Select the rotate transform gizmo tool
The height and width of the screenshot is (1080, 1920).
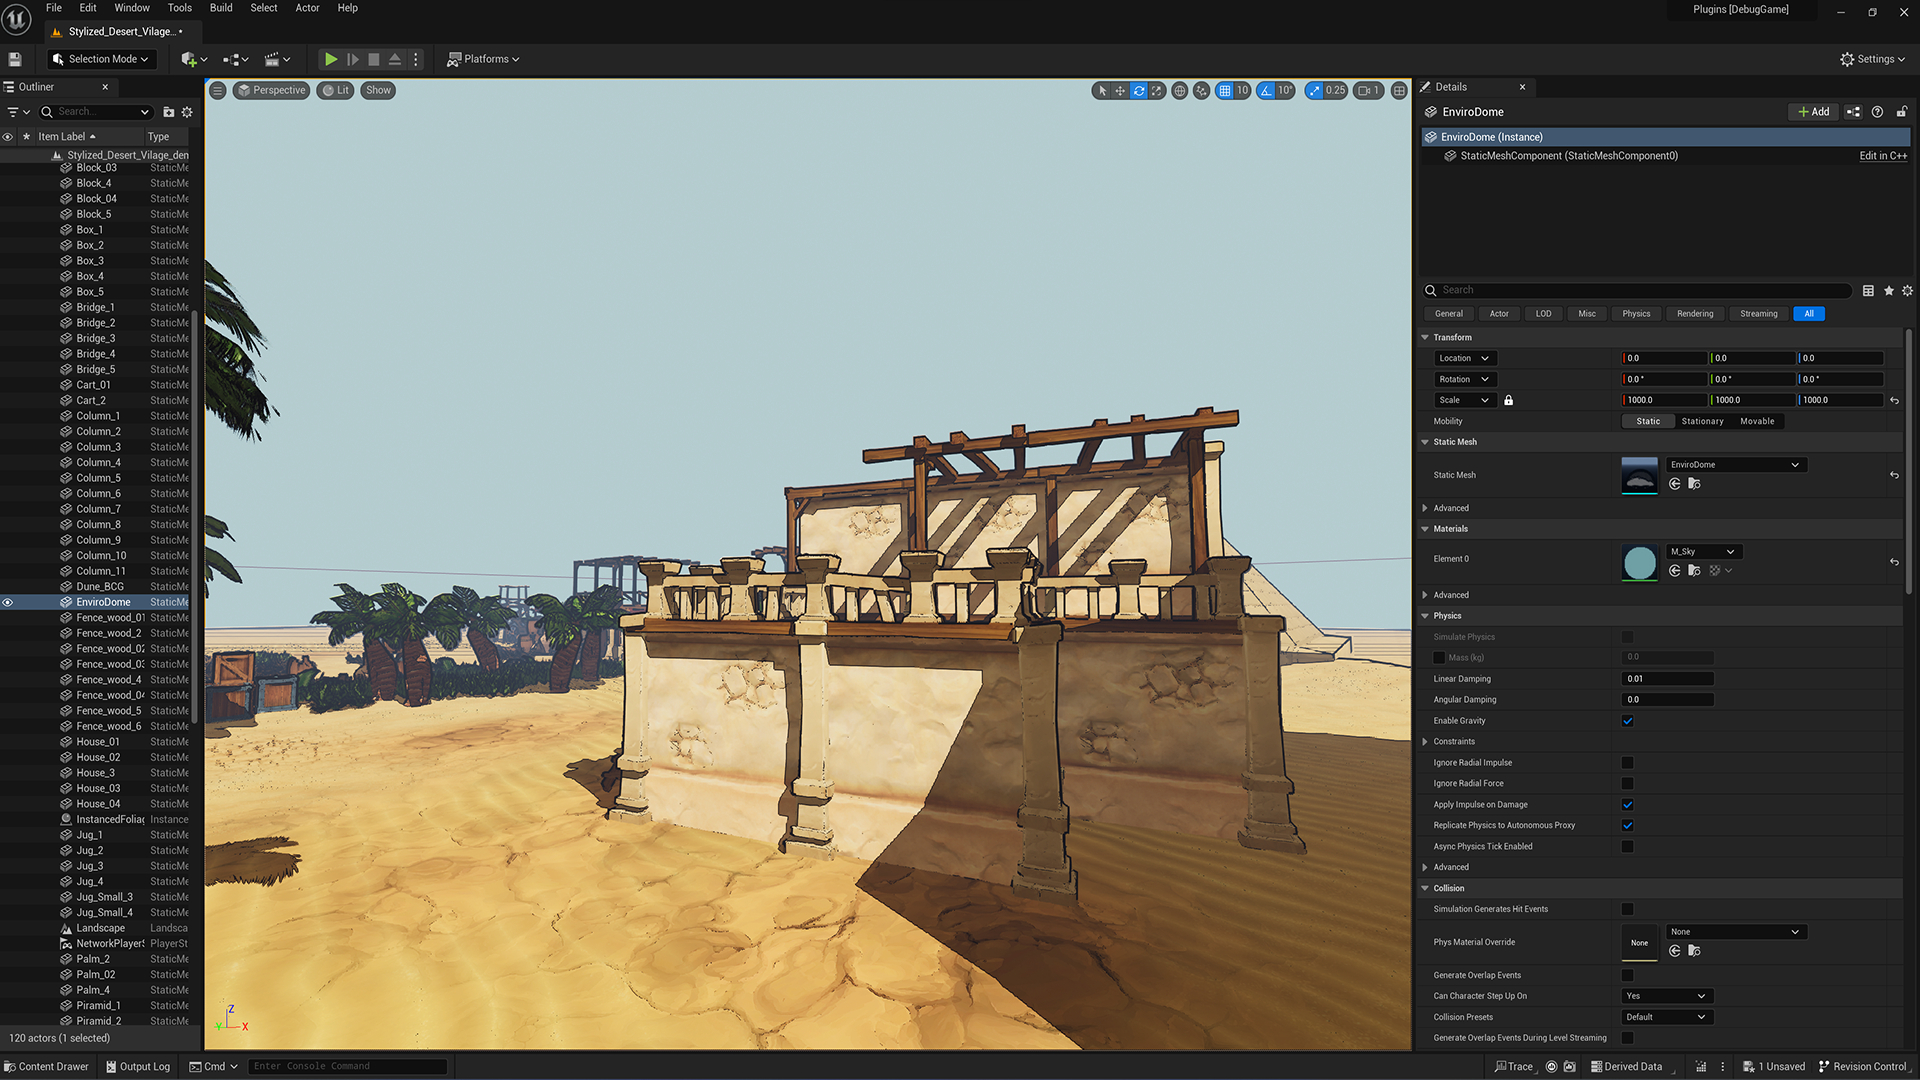[x=1138, y=91]
